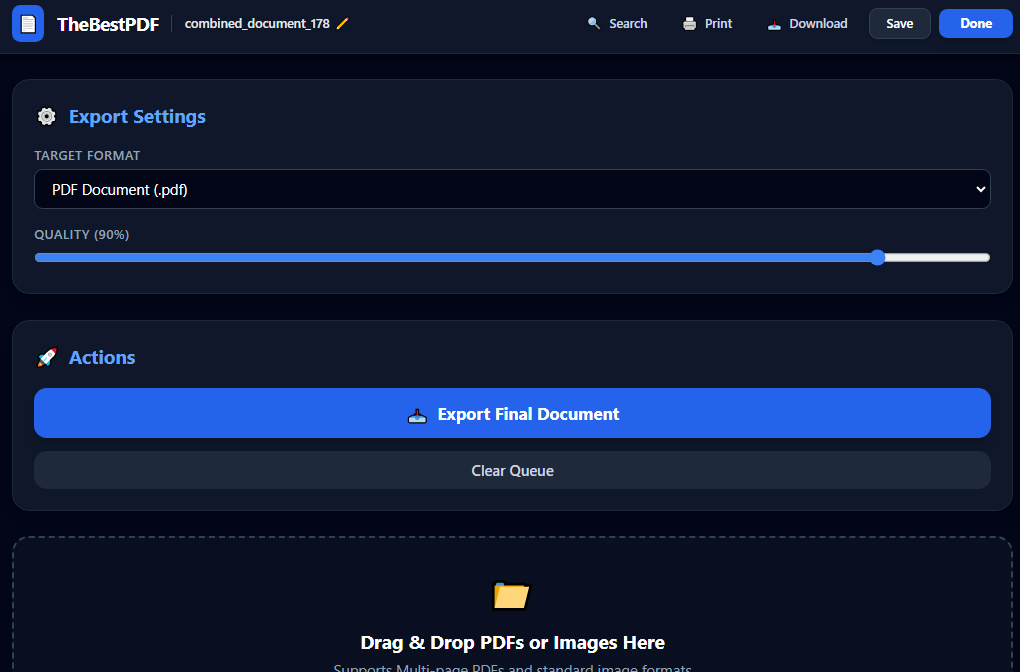Click the magnifier Search icon
This screenshot has height=672, width=1020.
coord(594,24)
